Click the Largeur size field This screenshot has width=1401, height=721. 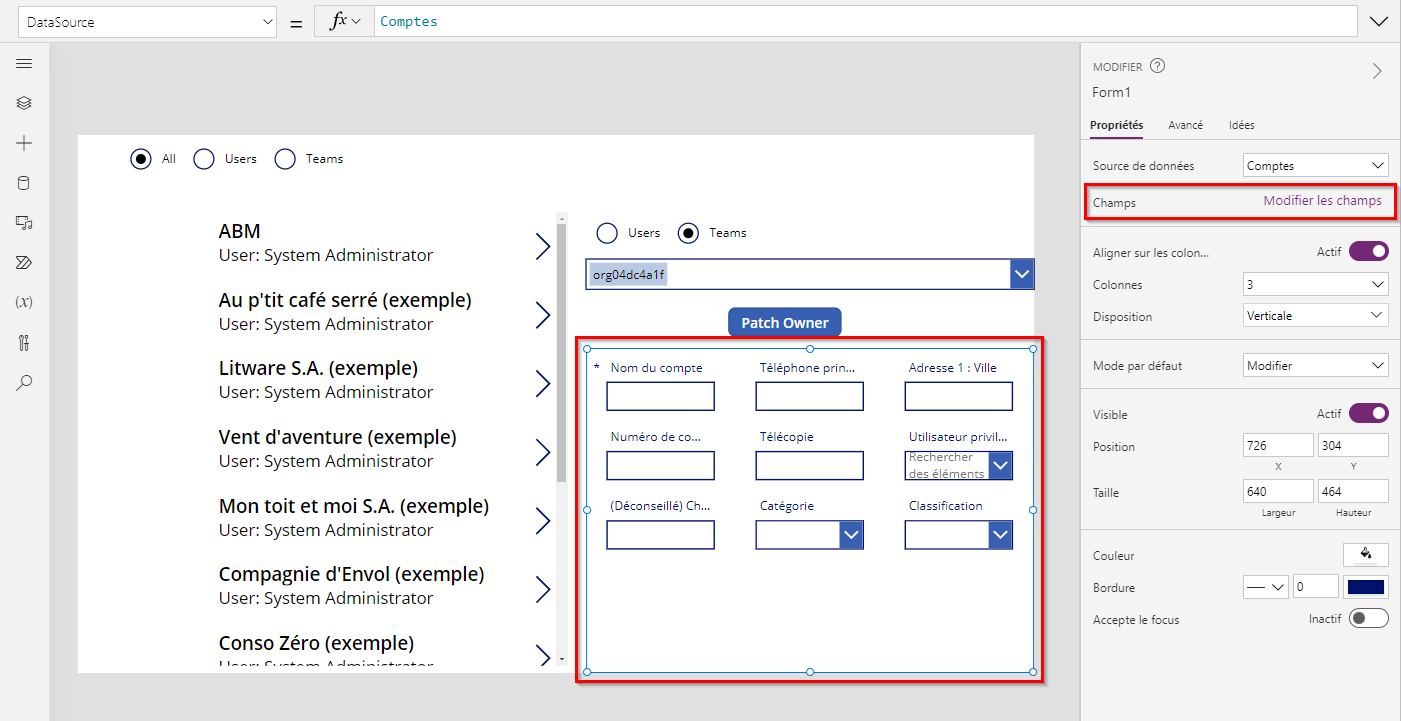coord(1278,491)
